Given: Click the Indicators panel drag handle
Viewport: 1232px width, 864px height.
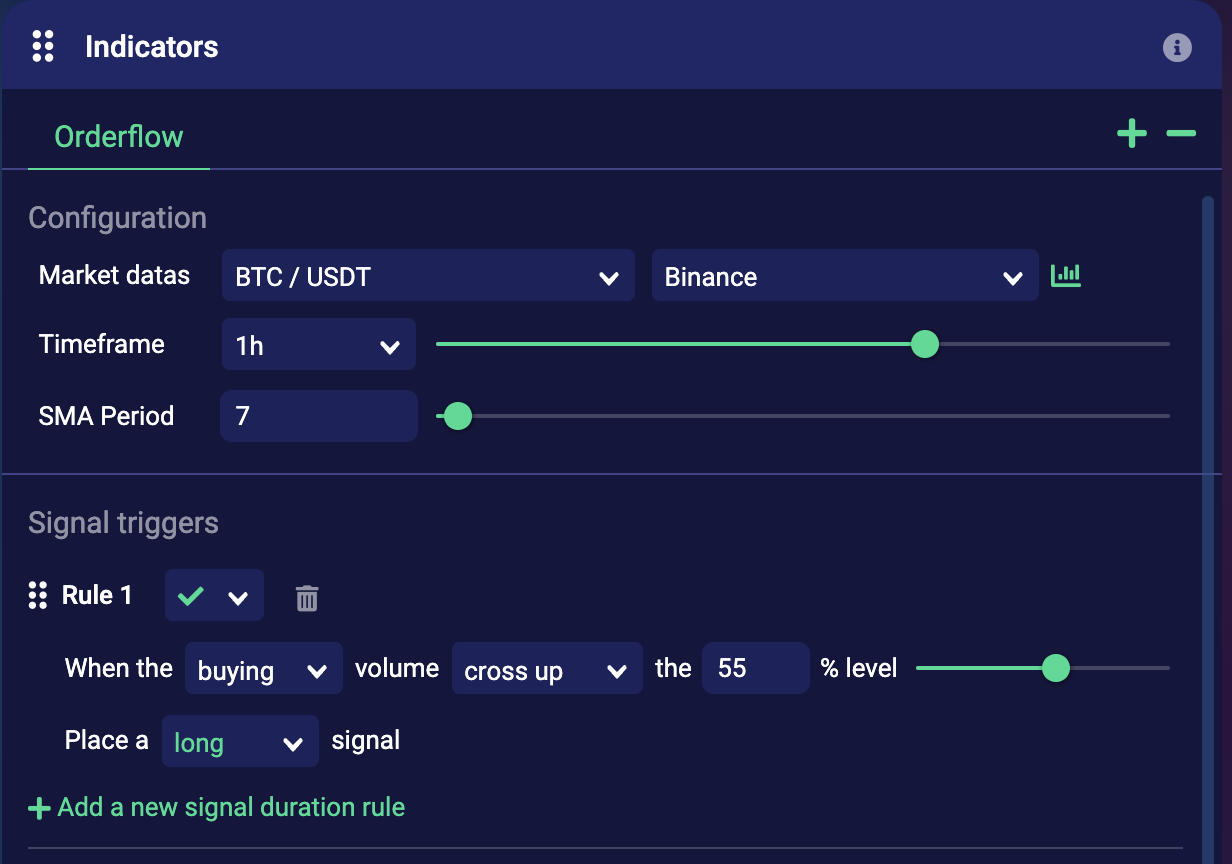Looking at the screenshot, I should coord(43,46).
